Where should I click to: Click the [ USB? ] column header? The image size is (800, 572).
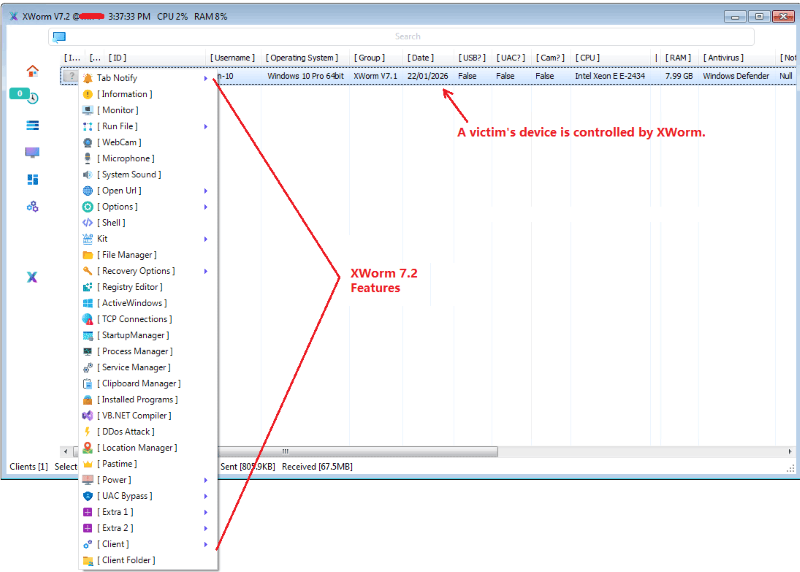tap(472, 58)
